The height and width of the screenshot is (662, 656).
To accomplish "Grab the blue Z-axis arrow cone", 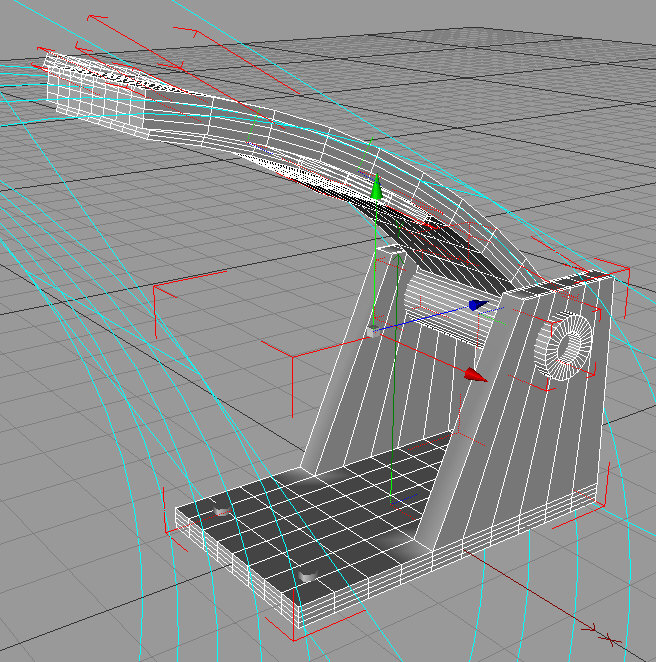I will [478, 305].
